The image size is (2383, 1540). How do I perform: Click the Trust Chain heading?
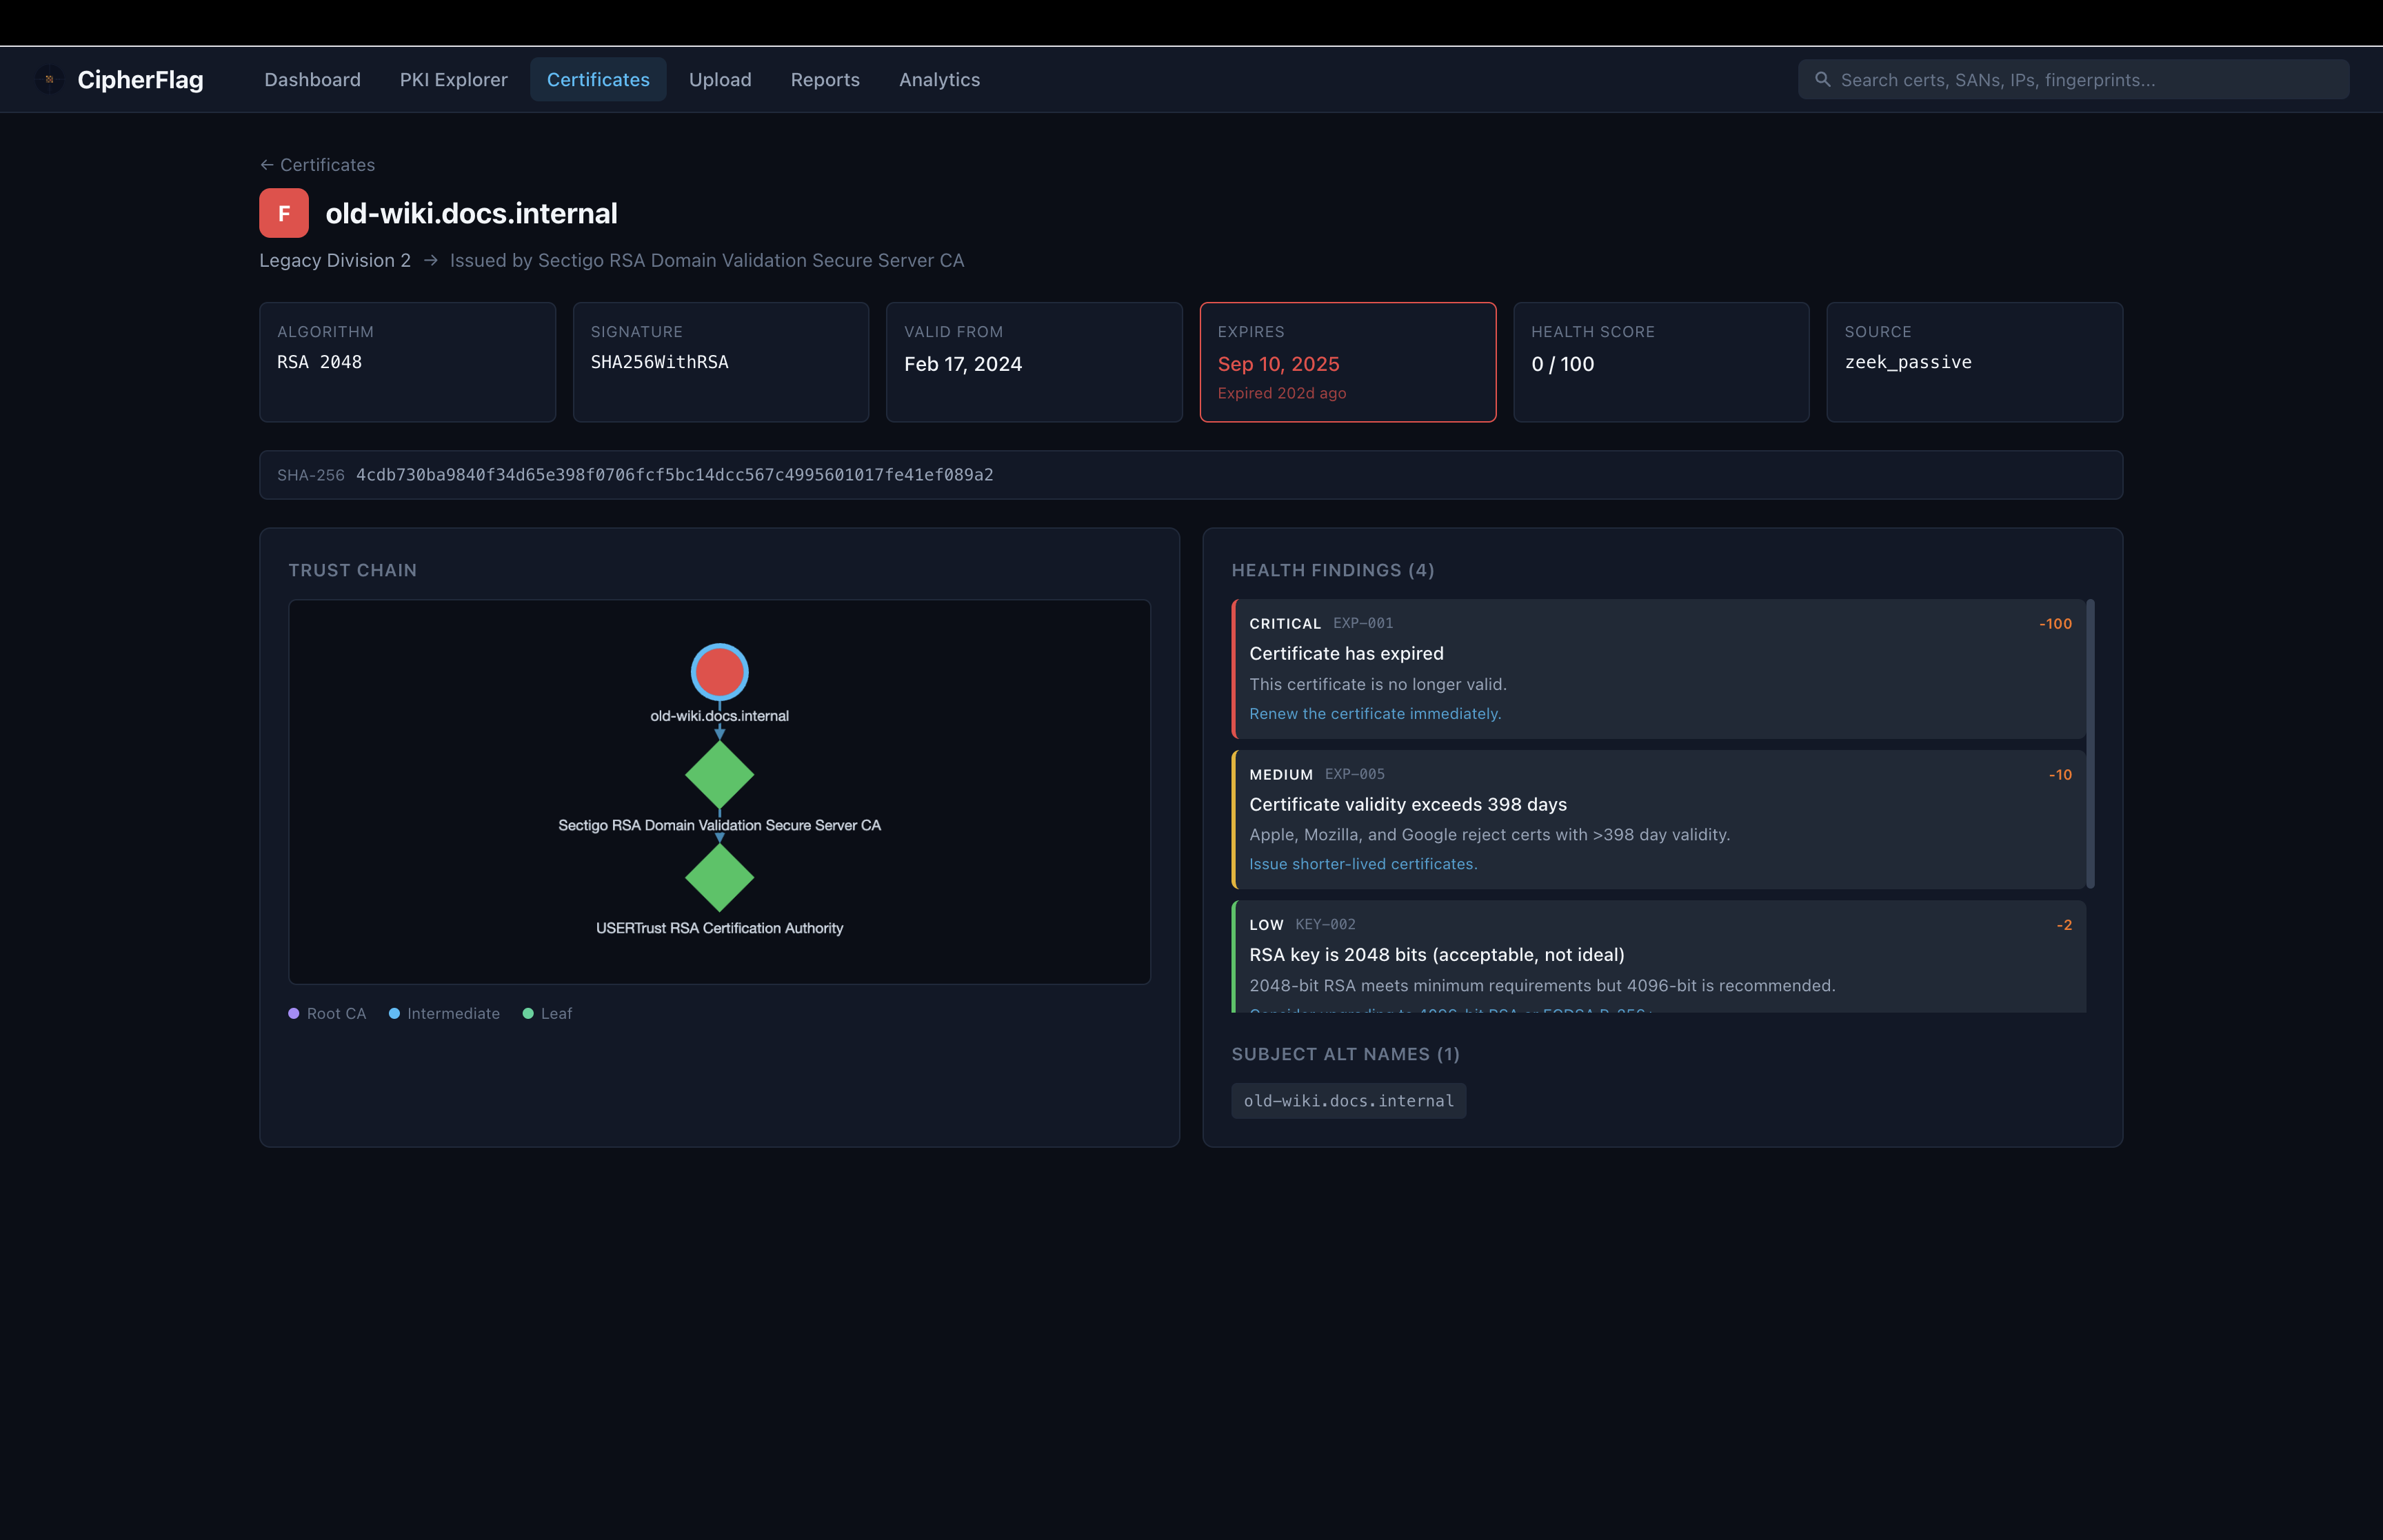(x=353, y=570)
